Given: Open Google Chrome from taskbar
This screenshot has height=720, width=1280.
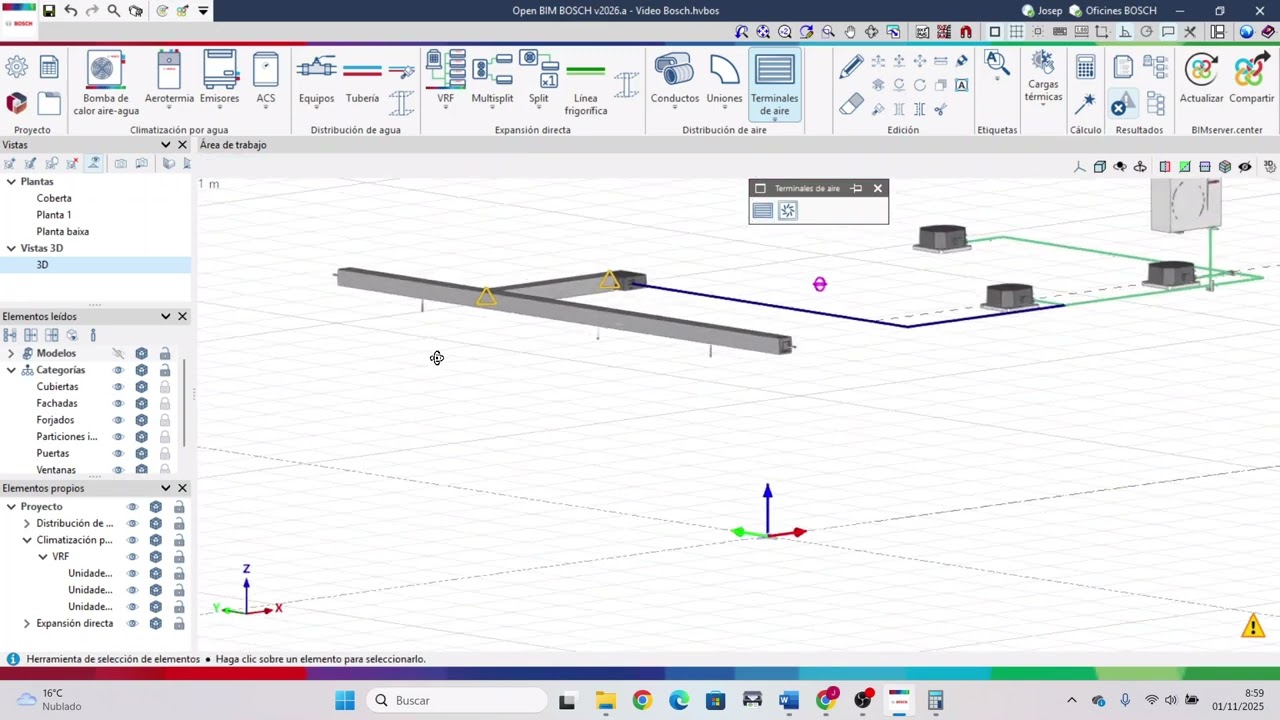Looking at the screenshot, I should (642, 700).
